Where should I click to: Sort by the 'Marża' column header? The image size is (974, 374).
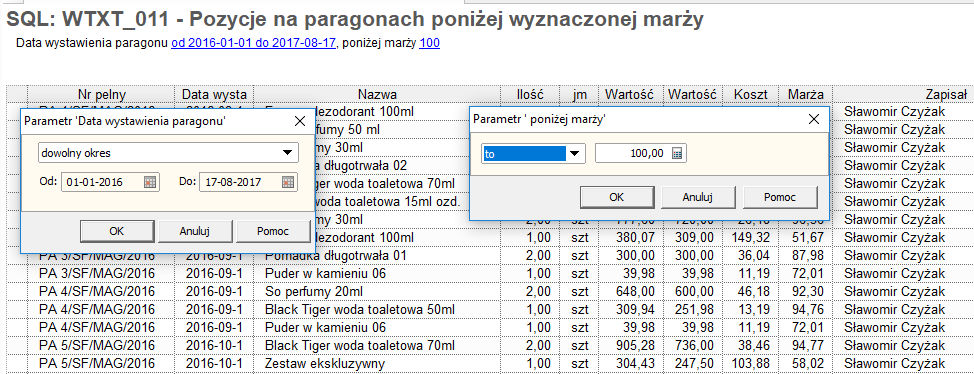coord(806,94)
